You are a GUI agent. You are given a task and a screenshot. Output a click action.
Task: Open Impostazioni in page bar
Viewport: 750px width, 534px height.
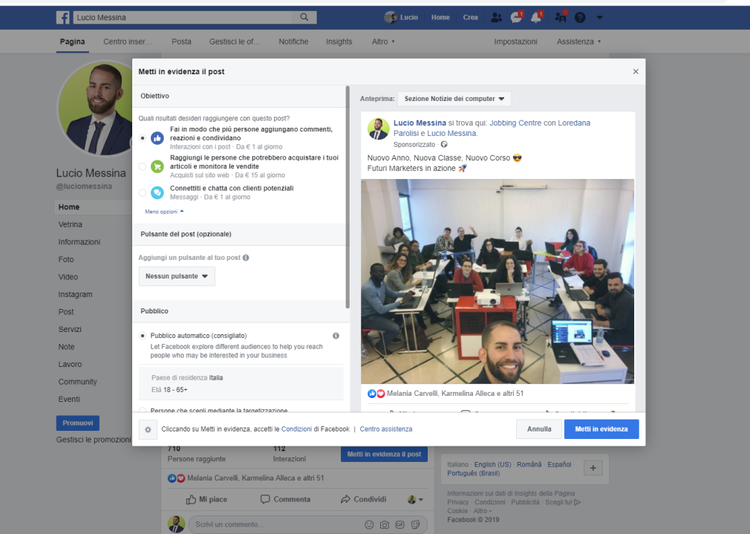click(x=515, y=42)
